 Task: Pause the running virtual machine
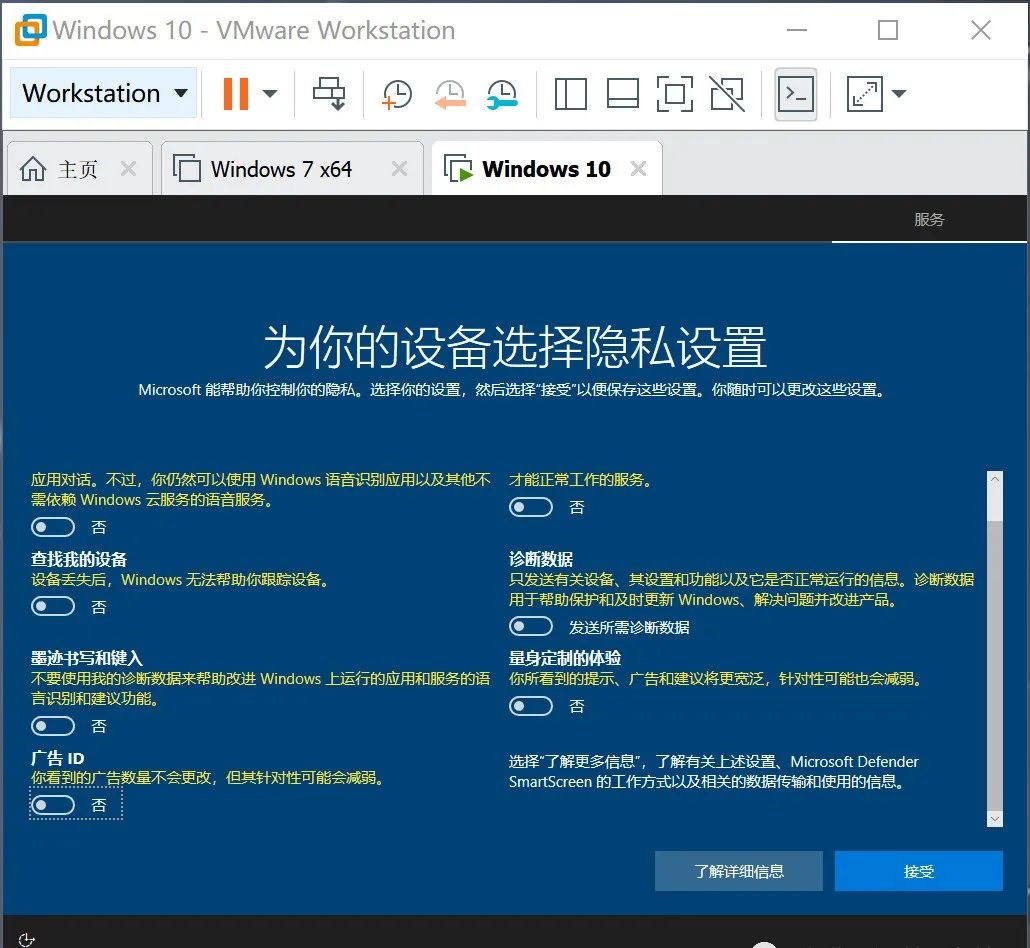coord(235,93)
